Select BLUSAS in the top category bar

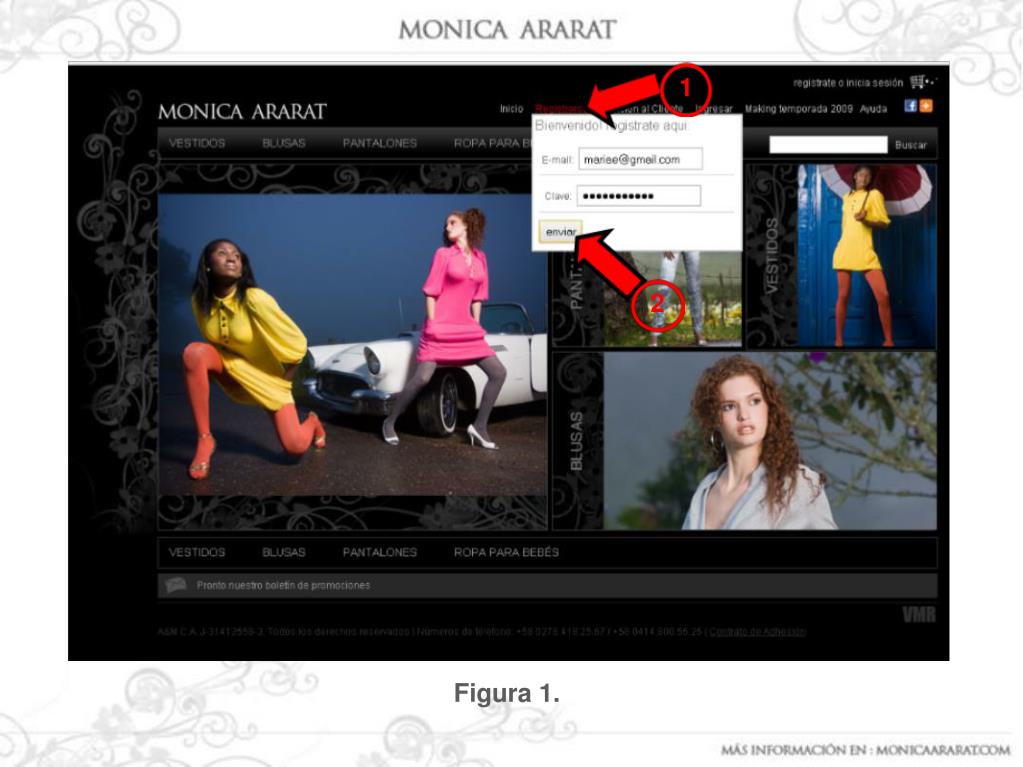pos(284,143)
